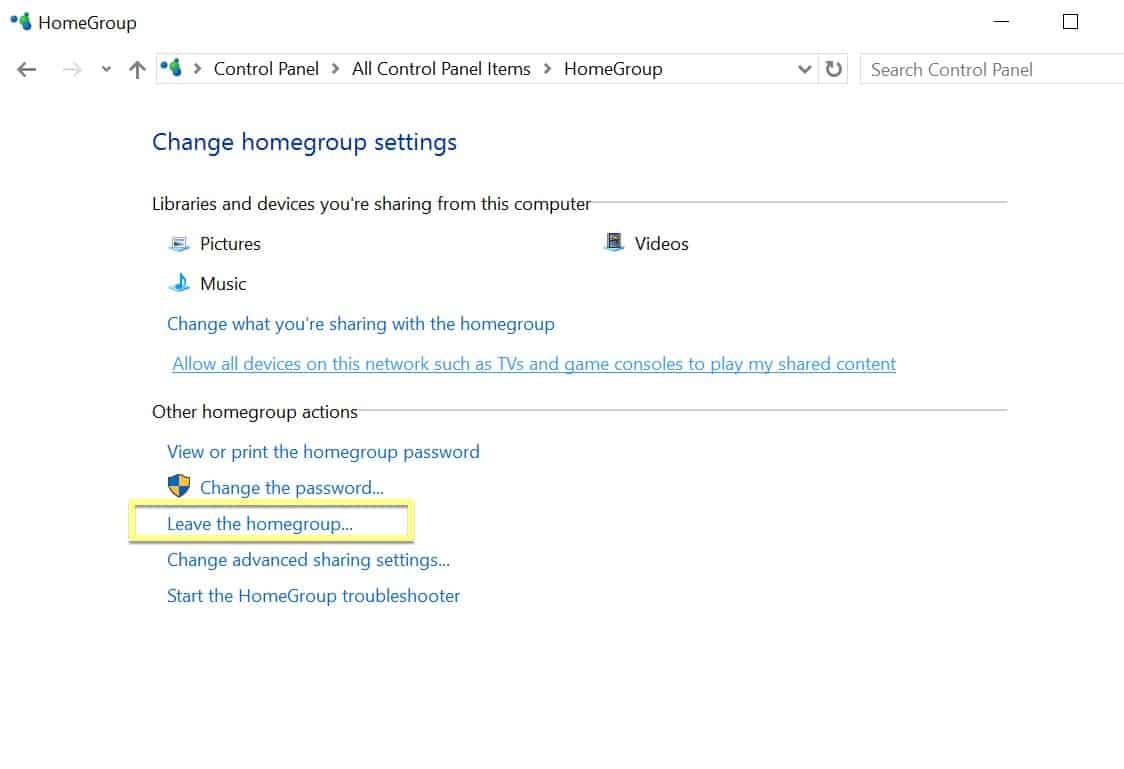The width and height of the screenshot is (1124, 769).
Task: Allow all devices to play shared content
Action: click(533, 364)
